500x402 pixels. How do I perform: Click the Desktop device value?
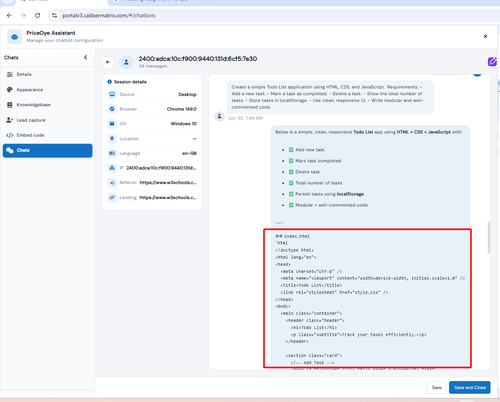click(187, 94)
